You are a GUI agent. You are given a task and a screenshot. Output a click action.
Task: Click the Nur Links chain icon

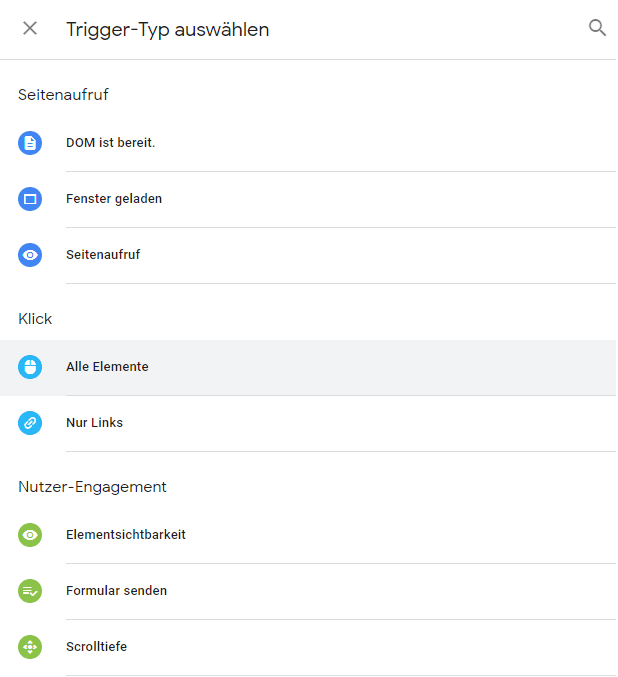(30, 423)
